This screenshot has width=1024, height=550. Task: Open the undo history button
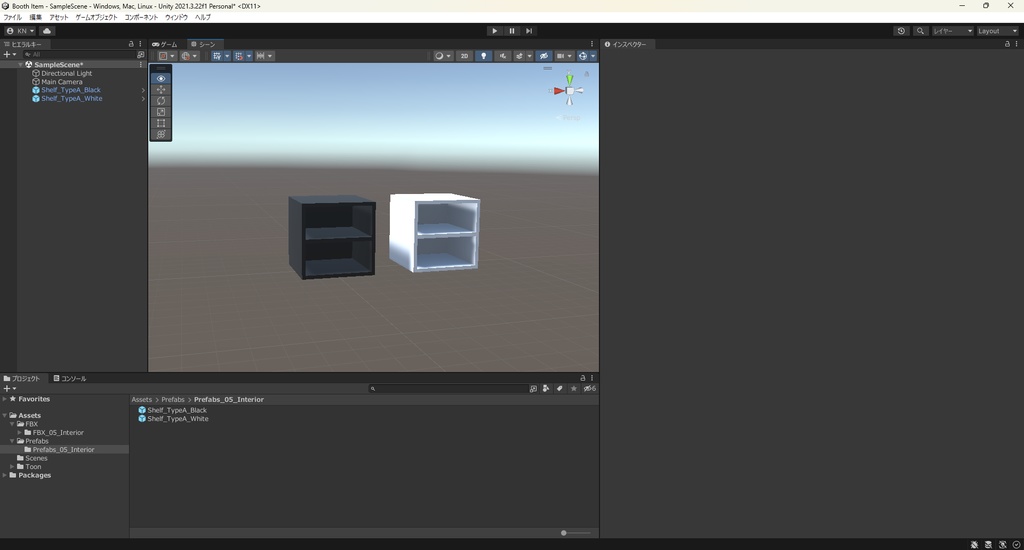click(x=901, y=31)
